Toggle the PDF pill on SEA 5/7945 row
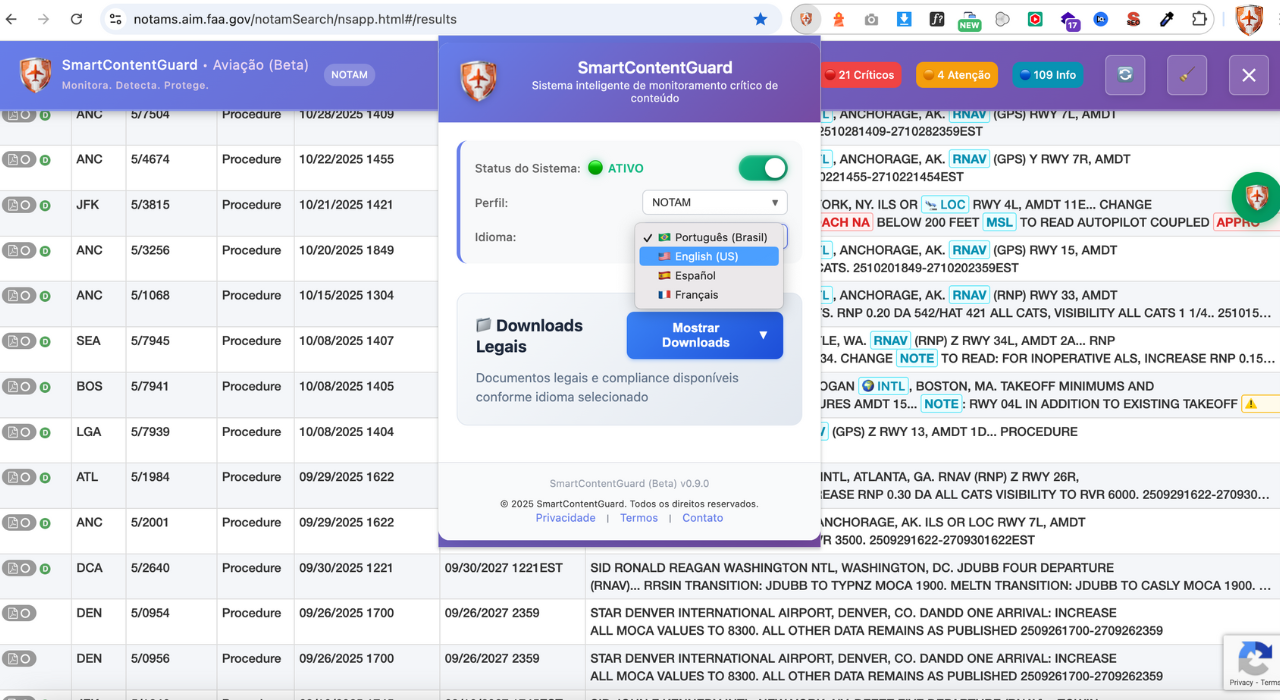 pos(18,341)
